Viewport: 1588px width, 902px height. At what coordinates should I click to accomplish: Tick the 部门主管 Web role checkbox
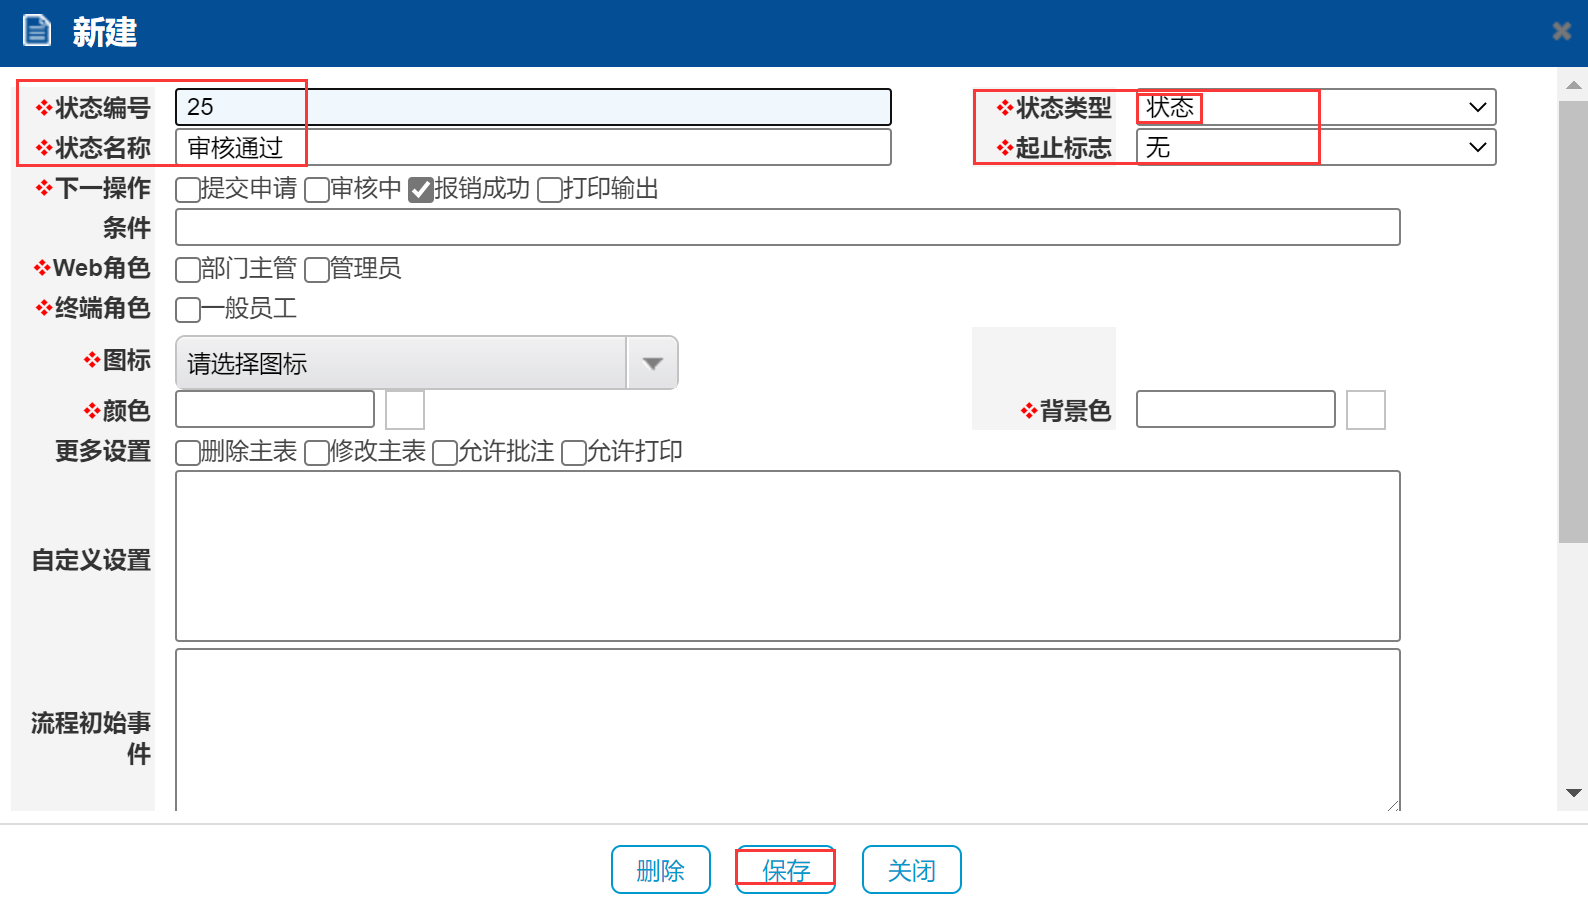[187, 270]
